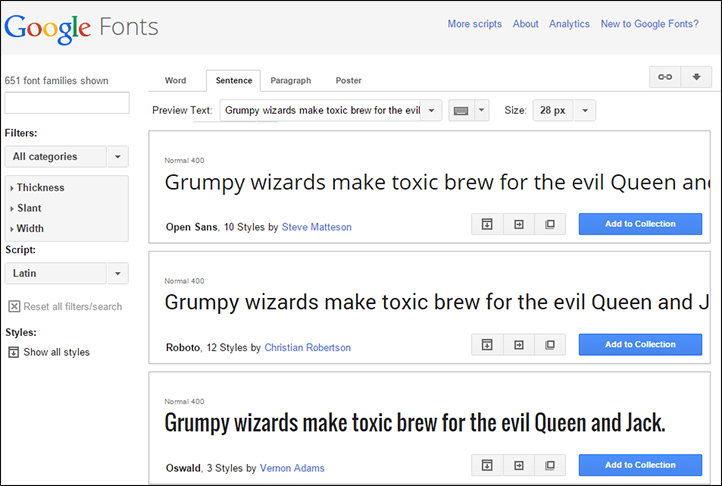Open Quick-use arrow icon for Oswald

point(519,465)
